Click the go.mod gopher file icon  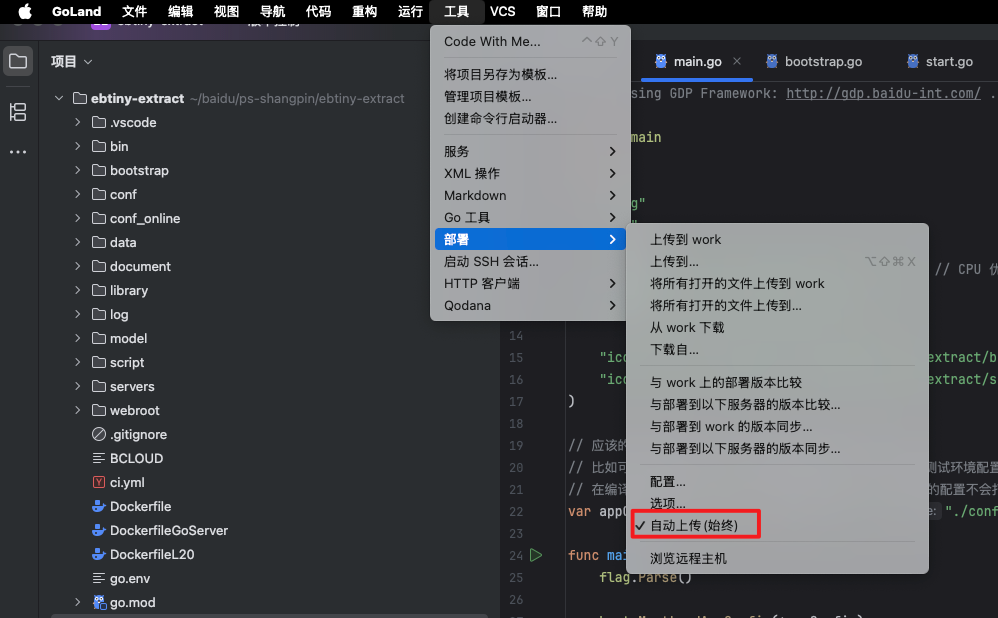tap(99, 602)
